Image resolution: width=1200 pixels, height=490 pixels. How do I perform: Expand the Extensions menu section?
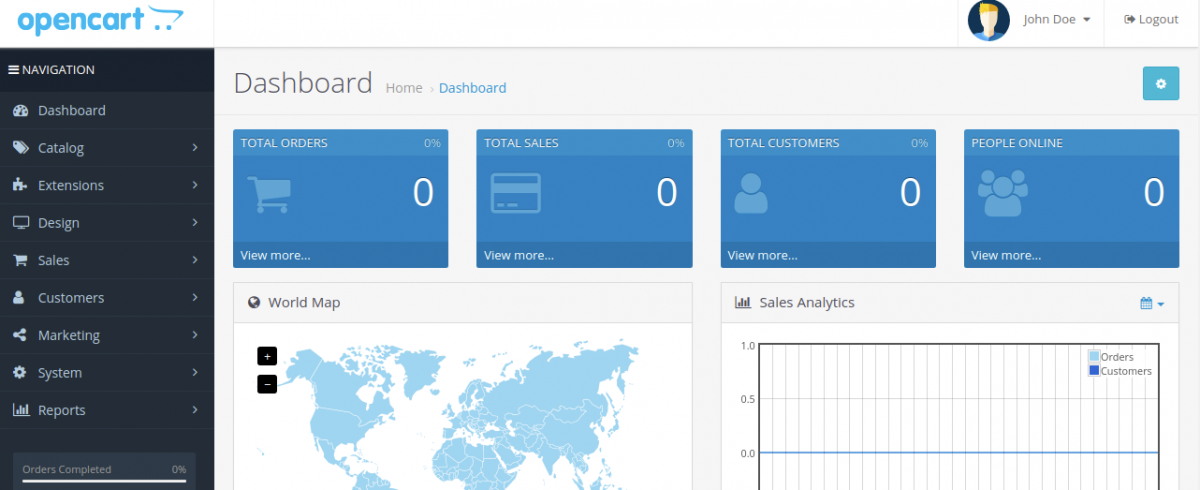click(x=106, y=185)
